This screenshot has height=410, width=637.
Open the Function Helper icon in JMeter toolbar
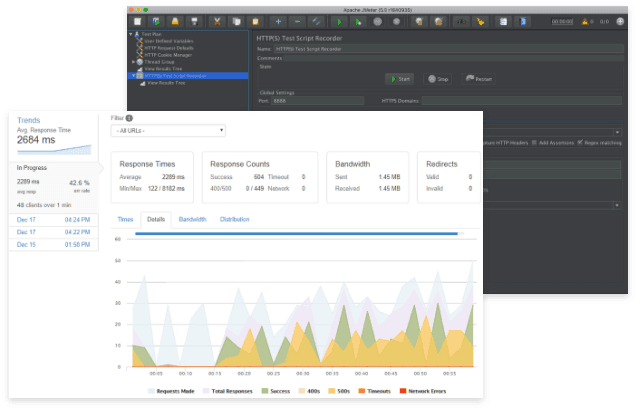tap(503, 22)
